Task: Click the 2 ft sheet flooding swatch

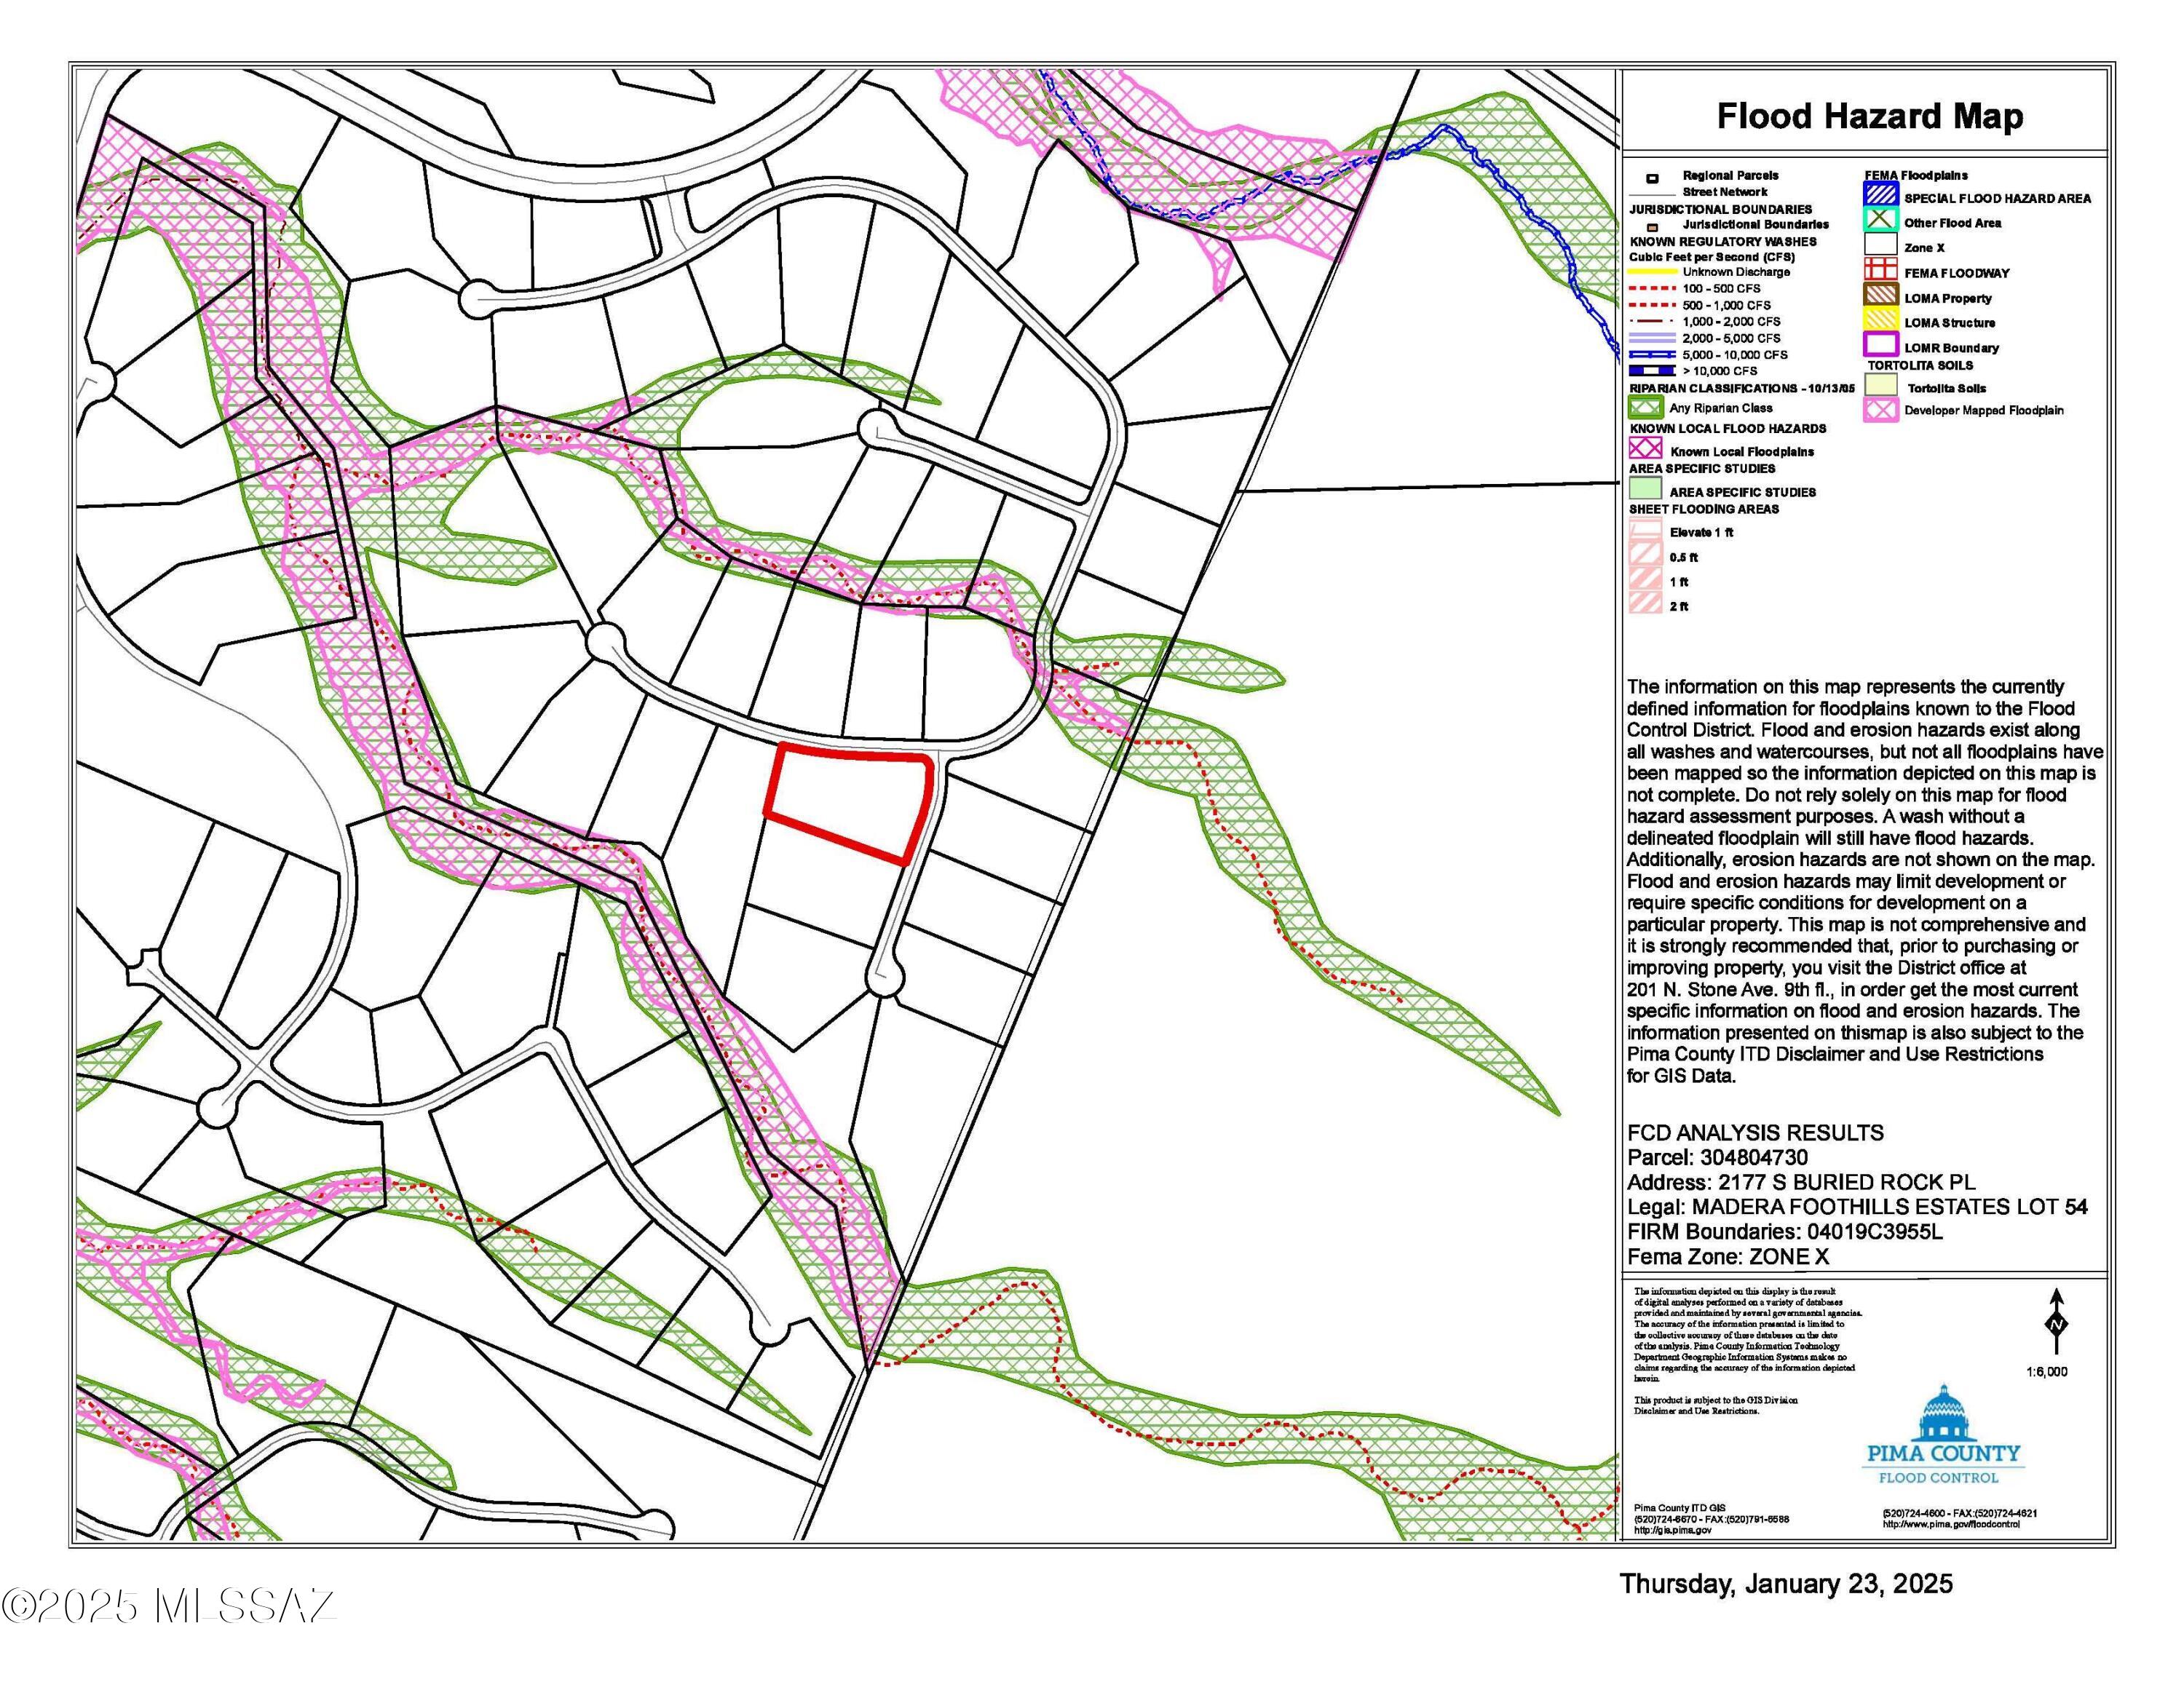Action: (x=1645, y=604)
